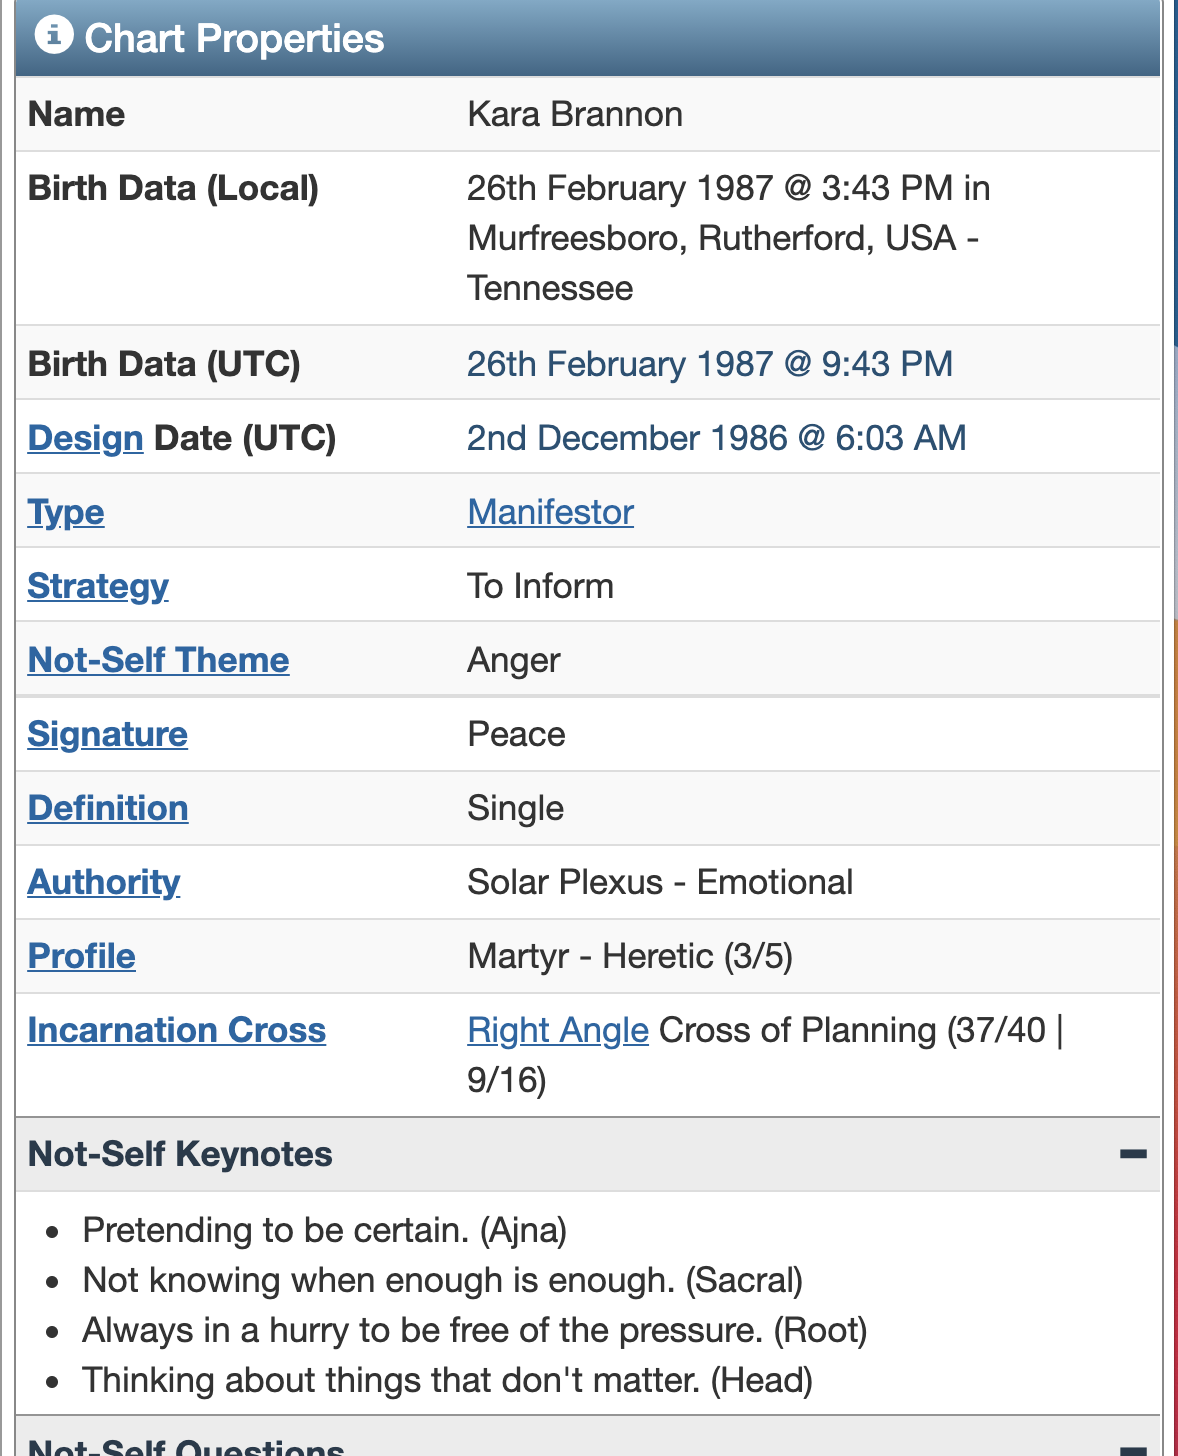Open the Strategy link

click(x=98, y=586)
